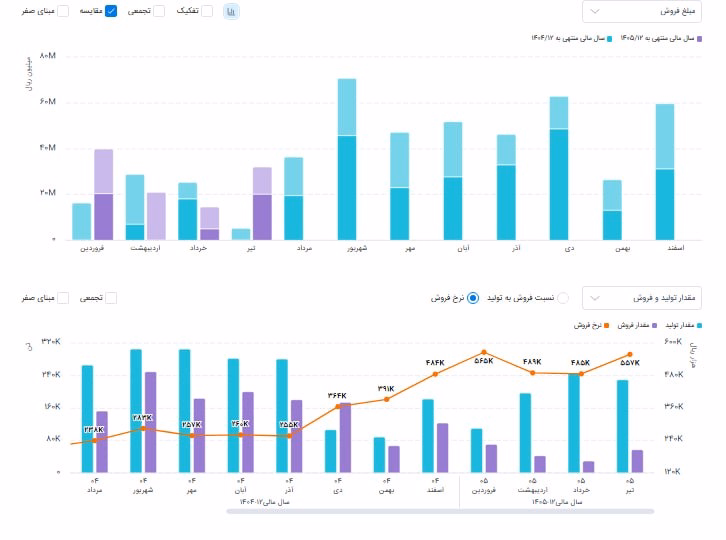Click the دی bar in top chart
The height and width of the screenshot is (540, 726).
(x=559, y=168)
